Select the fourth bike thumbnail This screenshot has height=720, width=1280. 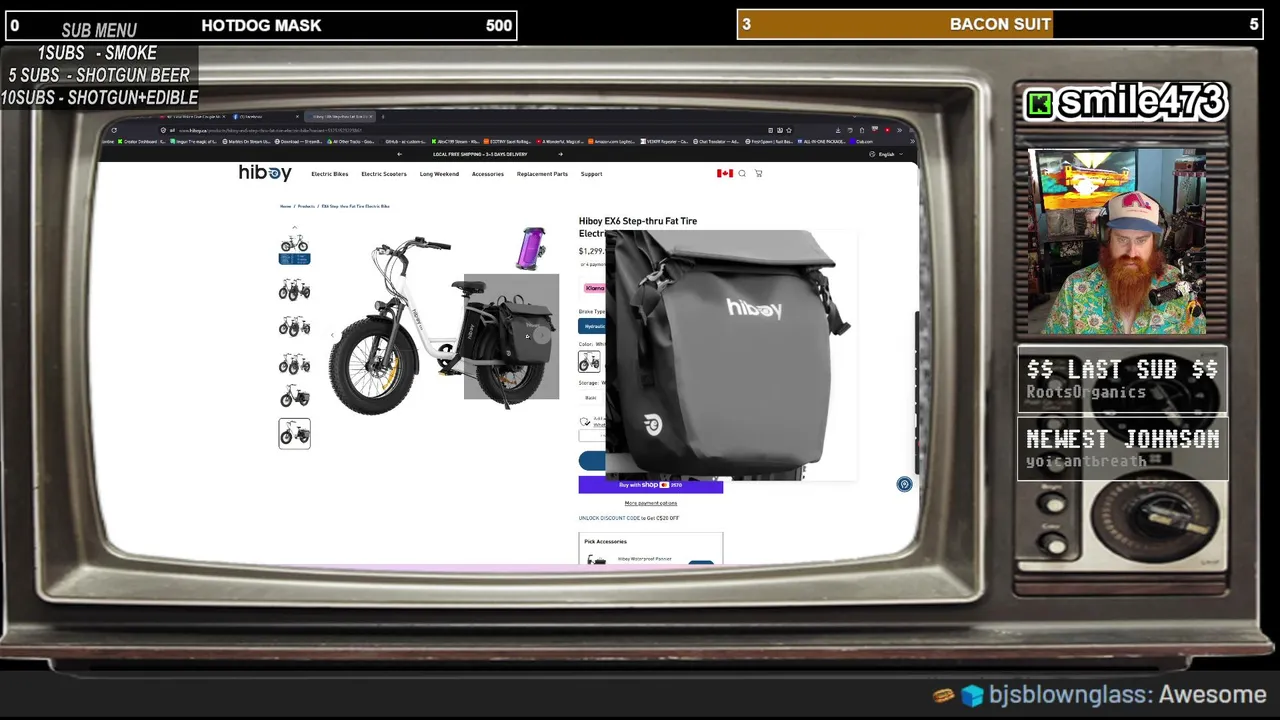(x=294, y=362)
